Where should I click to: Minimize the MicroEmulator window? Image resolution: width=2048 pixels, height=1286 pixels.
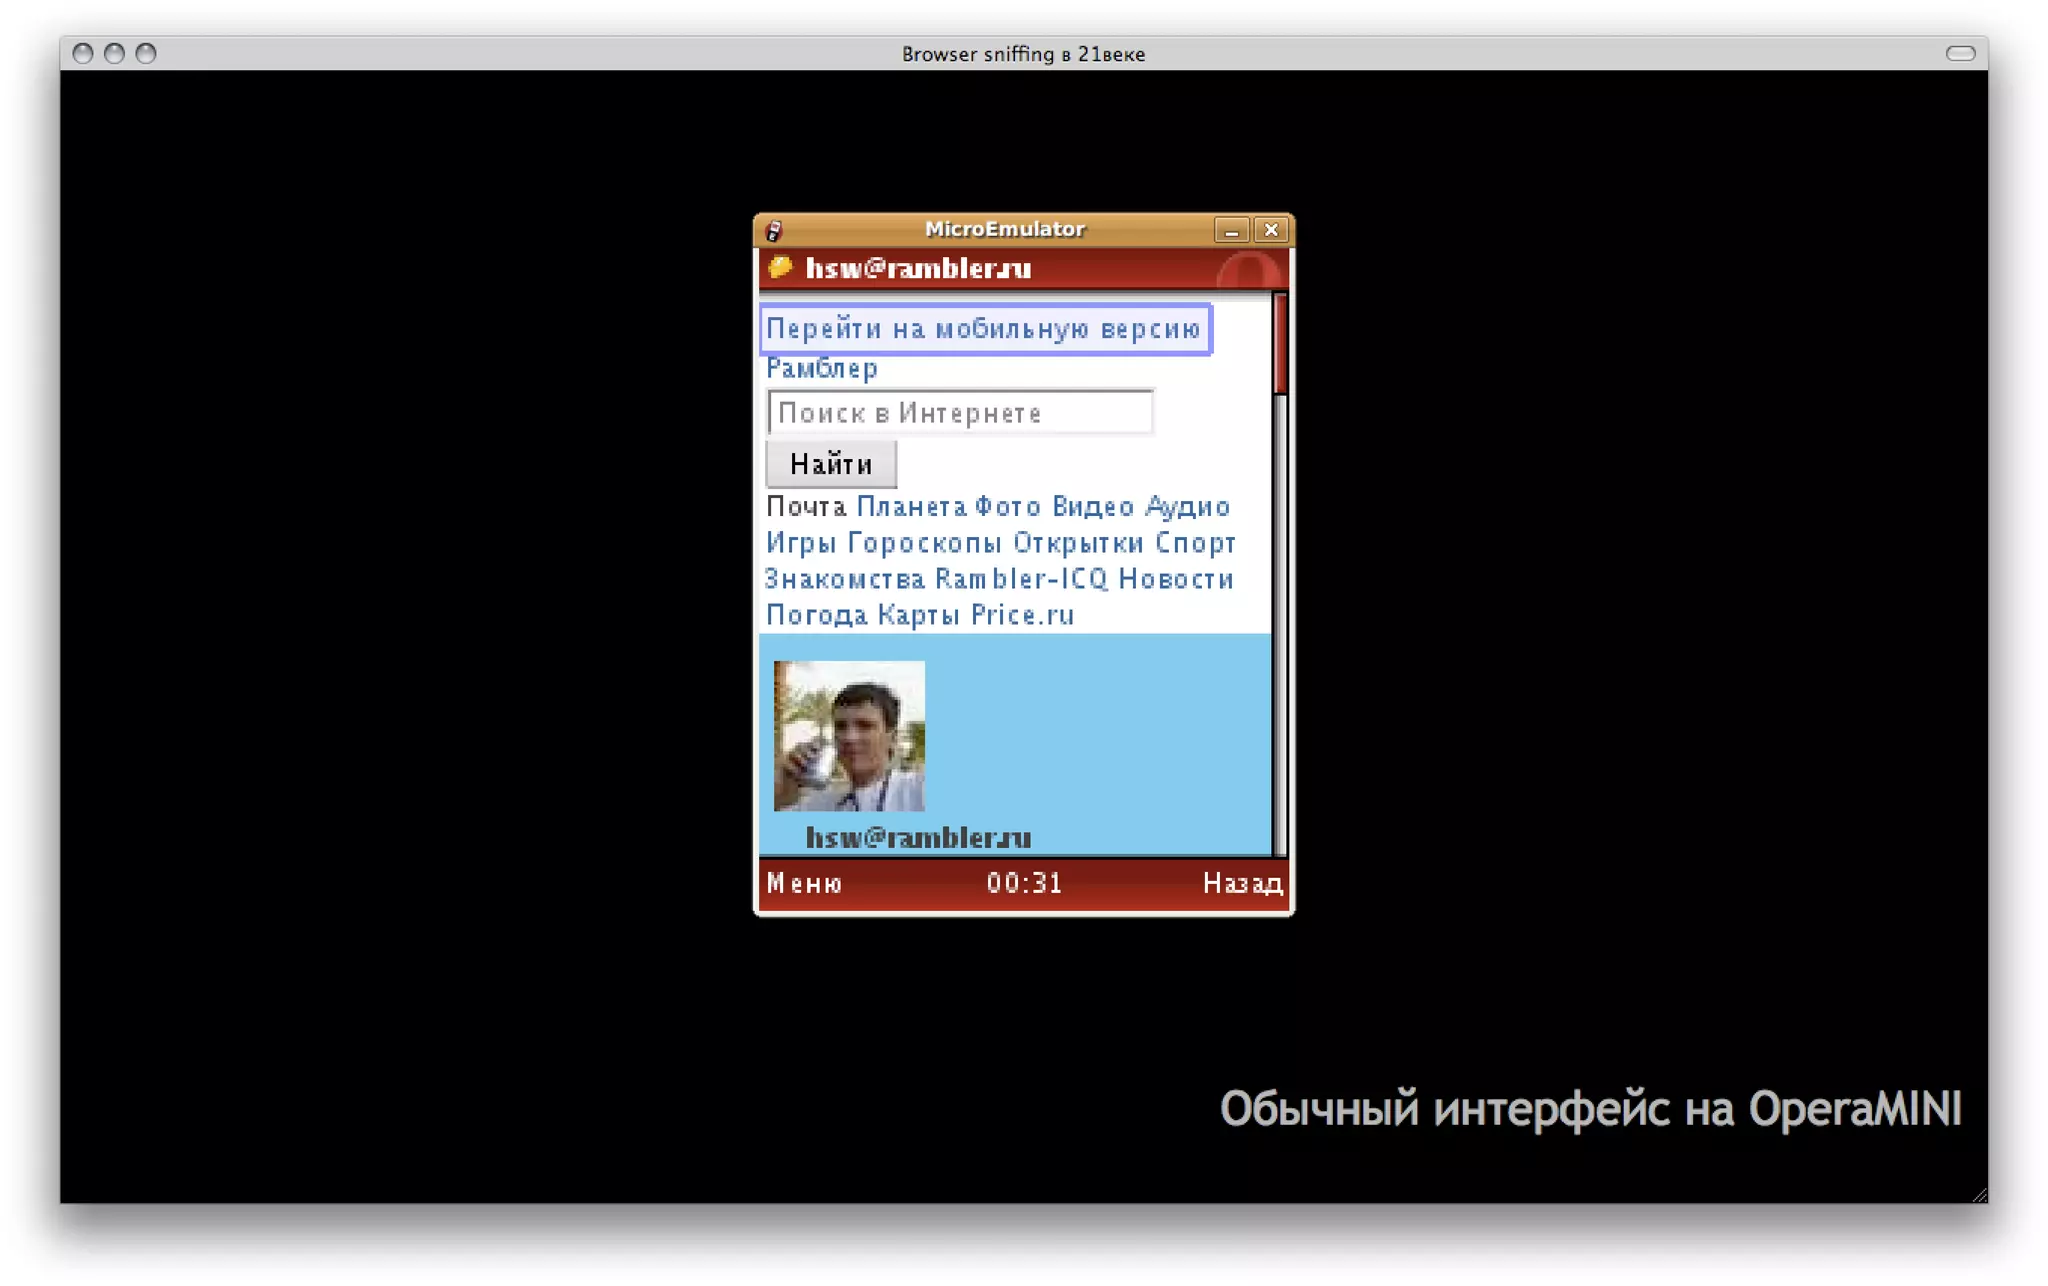(x=1232, y=230)
